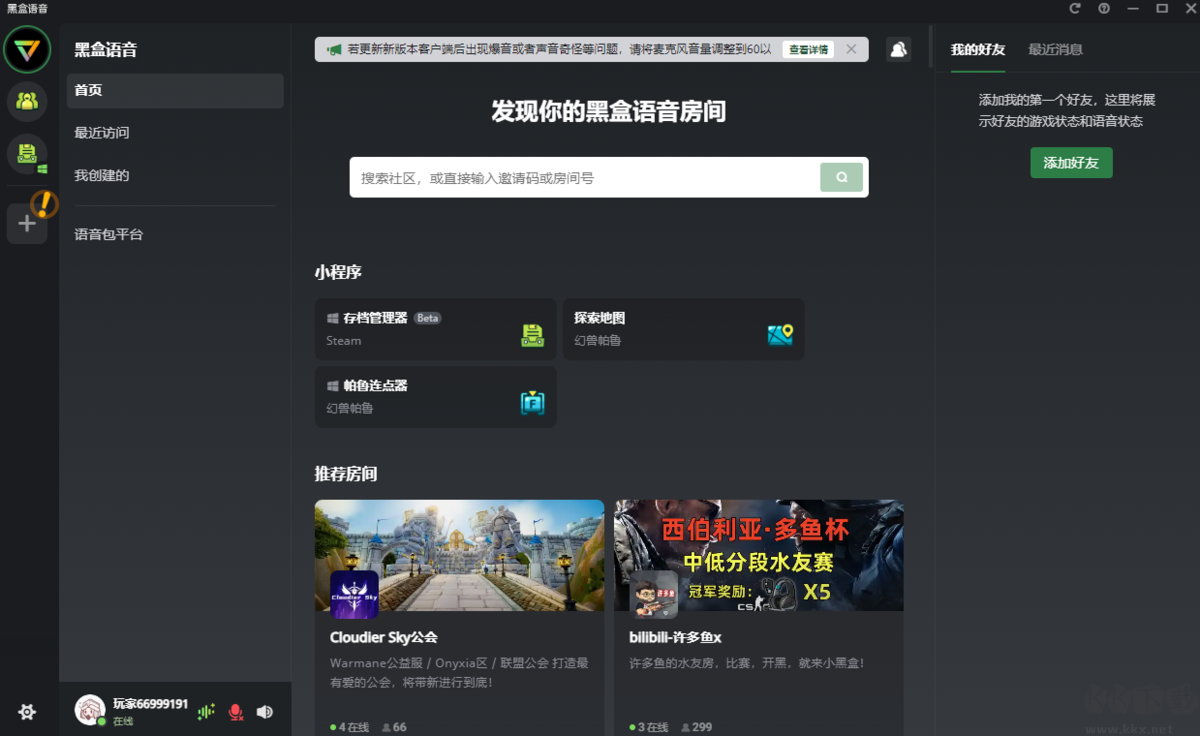
Task: Open the friends icon in leftmost sidebar
Action: tap(26, 101)
